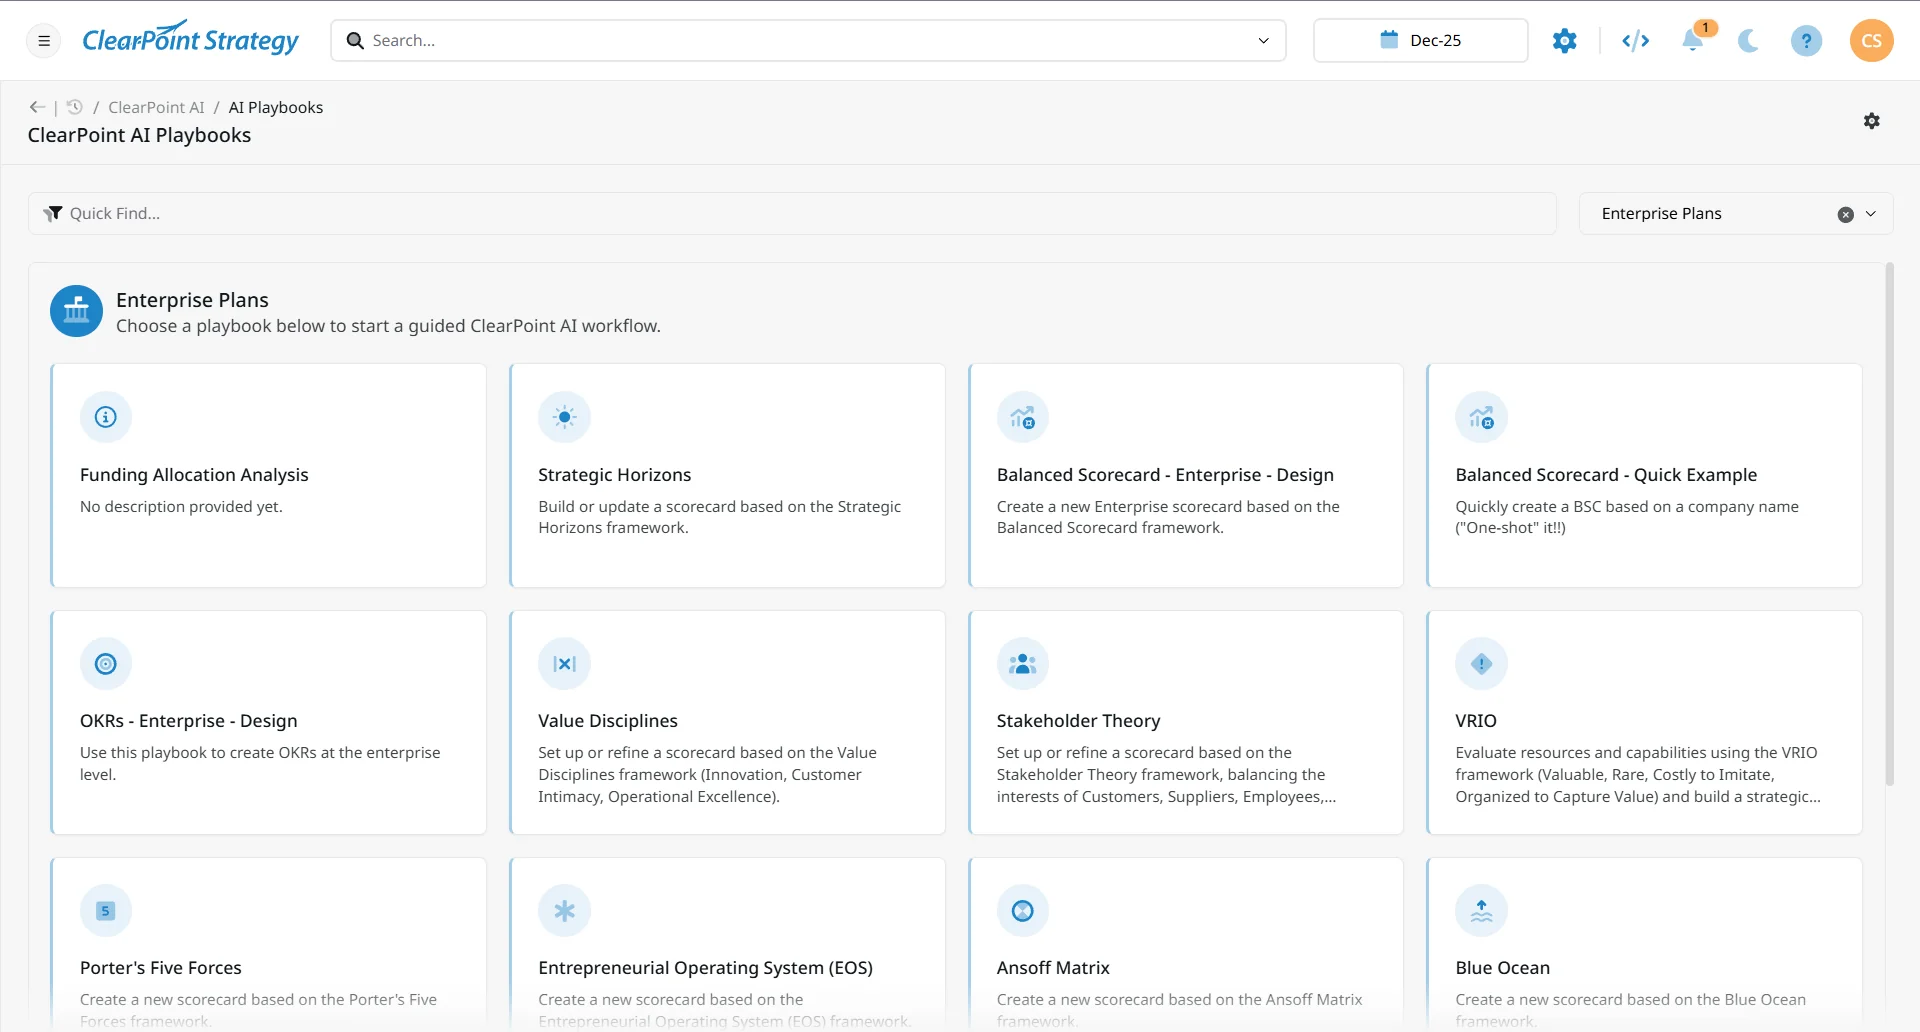Expand the Enterprise Plans filter dropdown
Screen dimensions: 1920x1032
point(1871,214)
